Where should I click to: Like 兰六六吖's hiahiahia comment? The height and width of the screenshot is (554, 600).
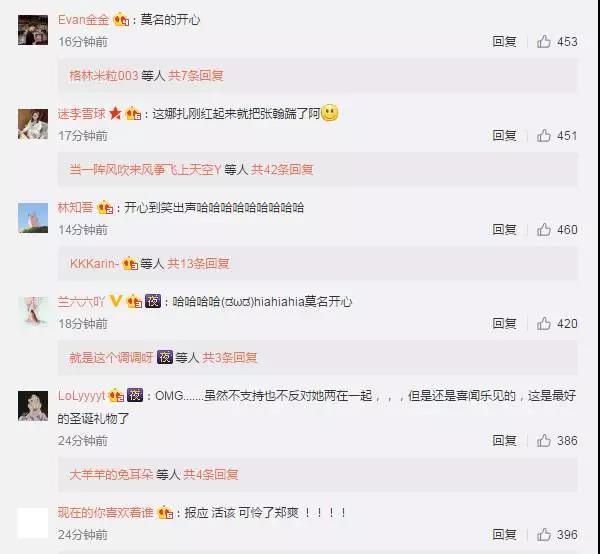pos(544,324)
